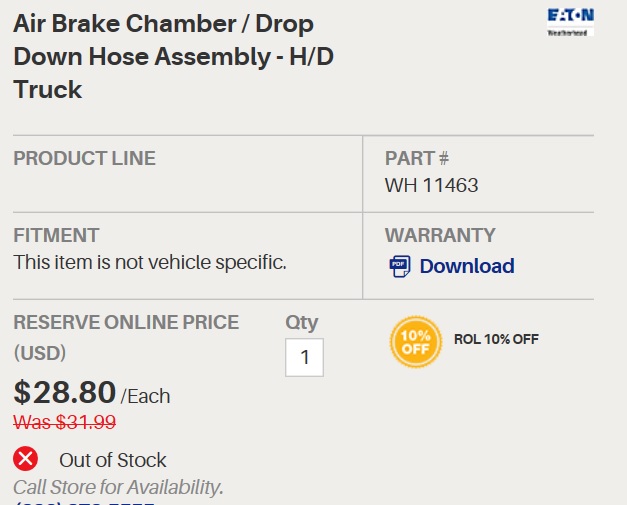Open the warranty Download link

(x=466, y=266)
